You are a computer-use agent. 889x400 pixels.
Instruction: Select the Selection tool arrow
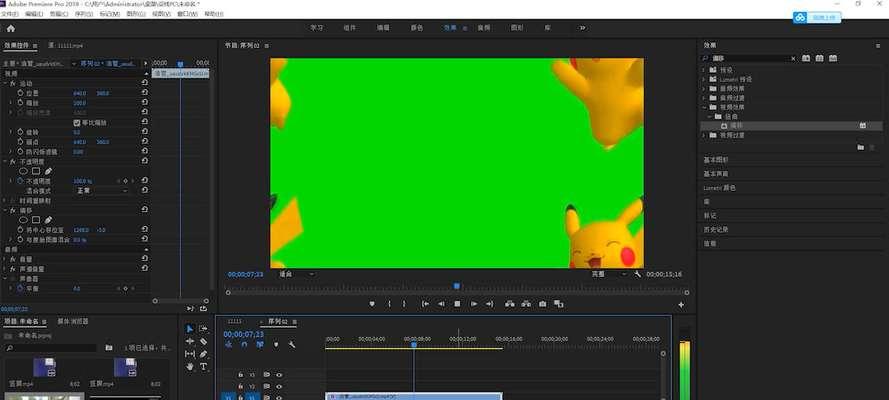[190, 329]
